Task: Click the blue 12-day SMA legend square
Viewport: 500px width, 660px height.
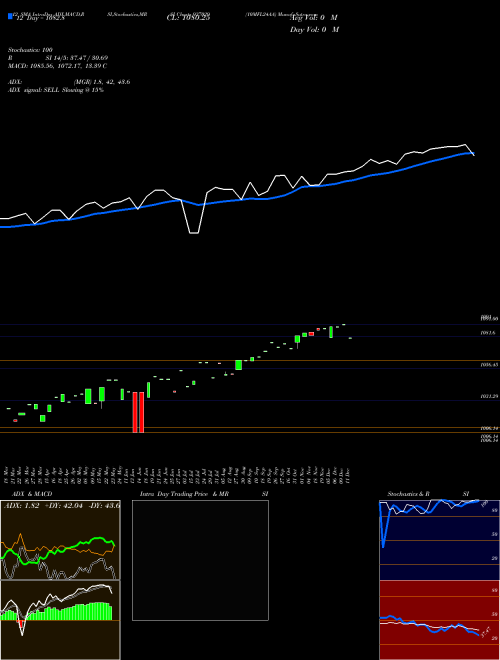Action: [x=10, y=16]
